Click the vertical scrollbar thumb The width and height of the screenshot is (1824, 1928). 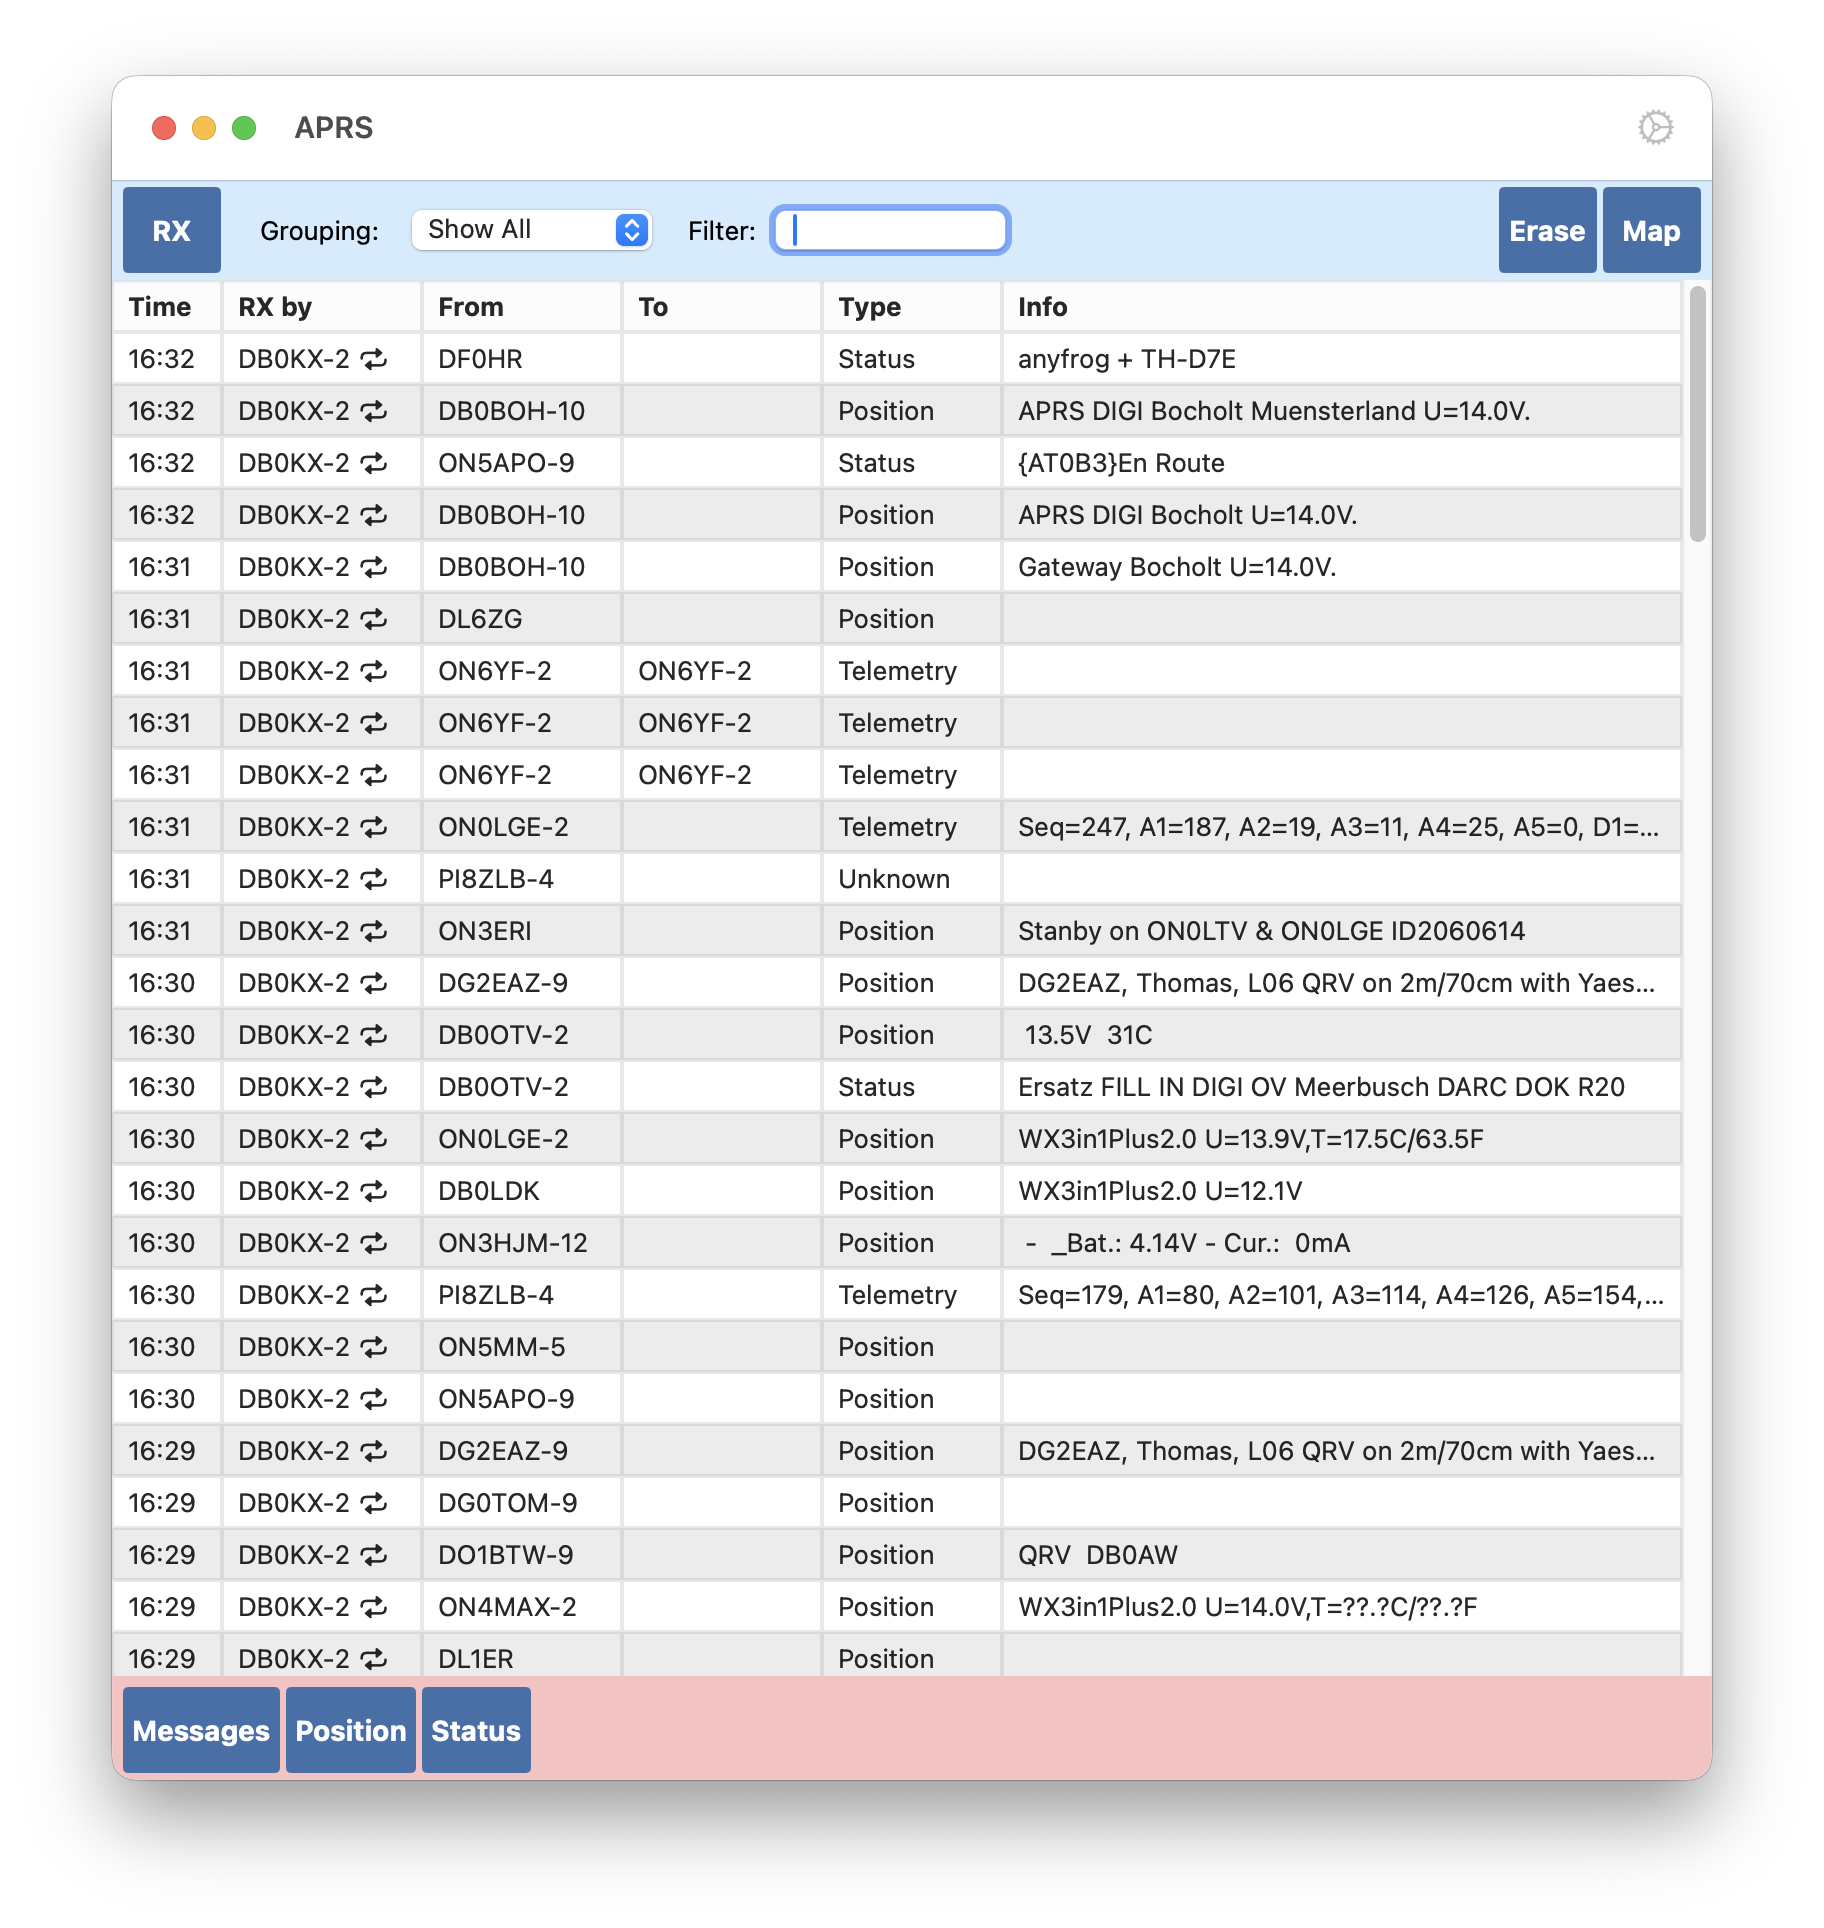(1697, 415)
